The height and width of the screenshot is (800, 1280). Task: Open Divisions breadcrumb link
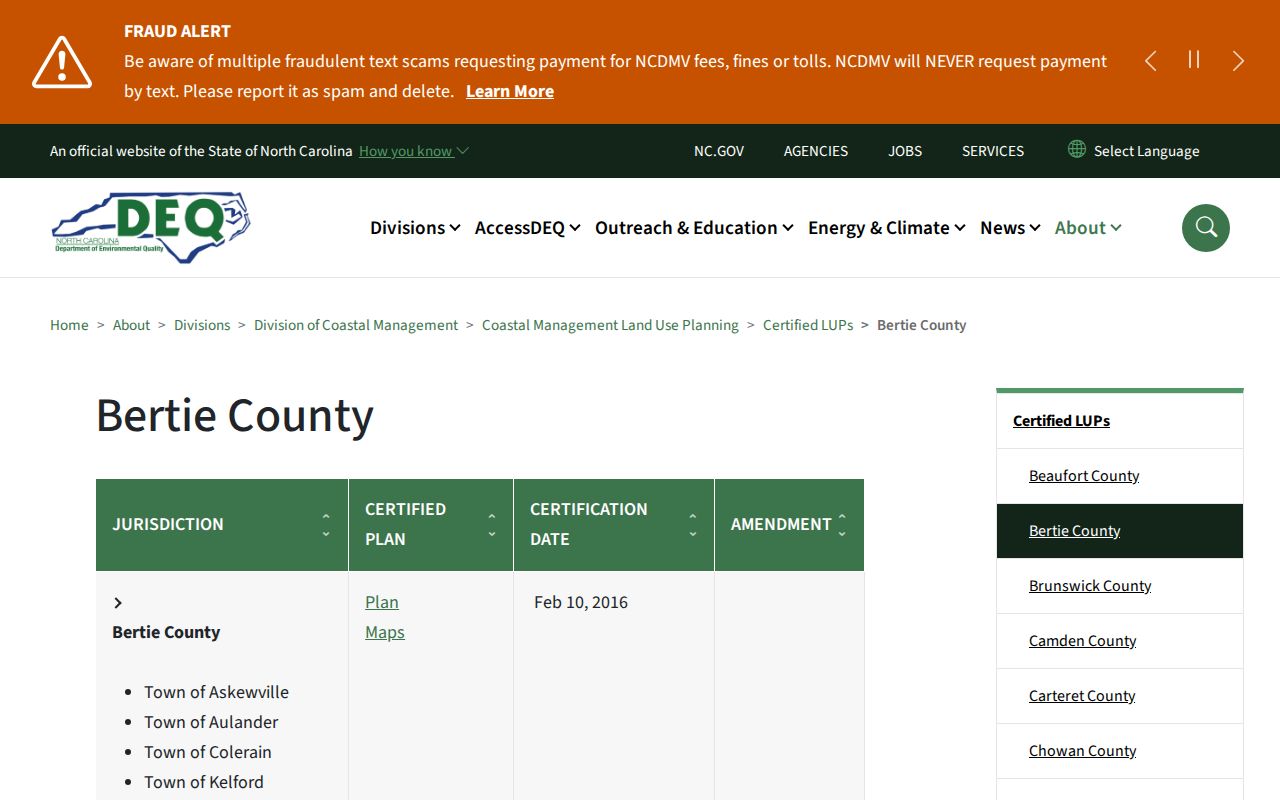click(202, 325)
